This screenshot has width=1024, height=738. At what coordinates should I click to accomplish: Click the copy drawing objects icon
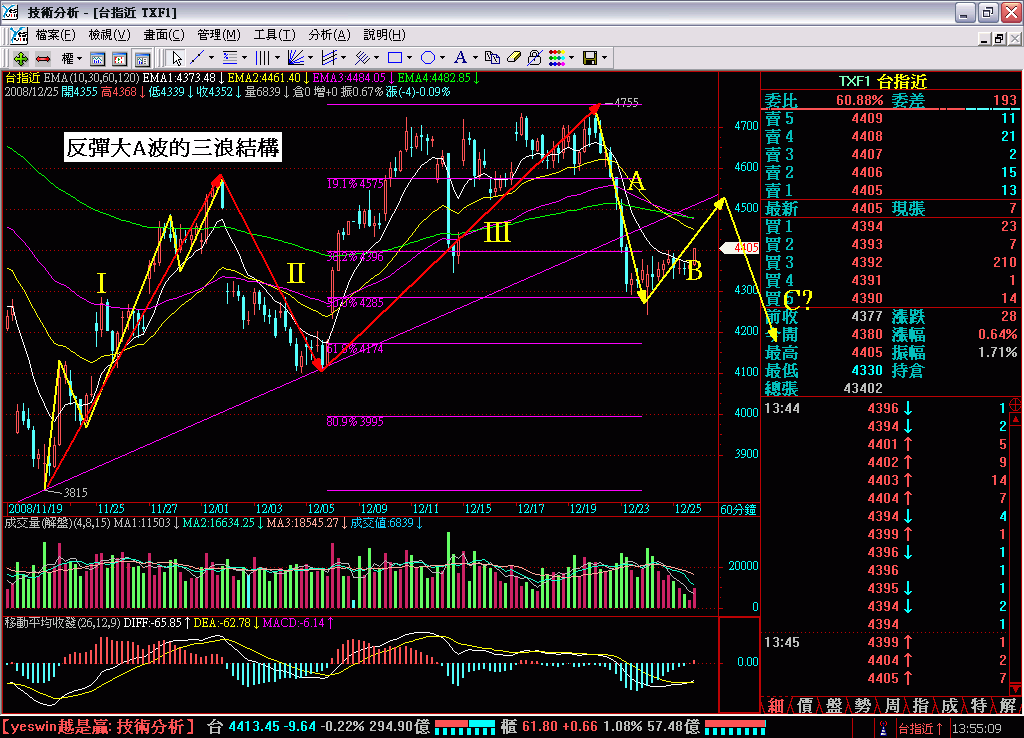(x=492, y=58)
